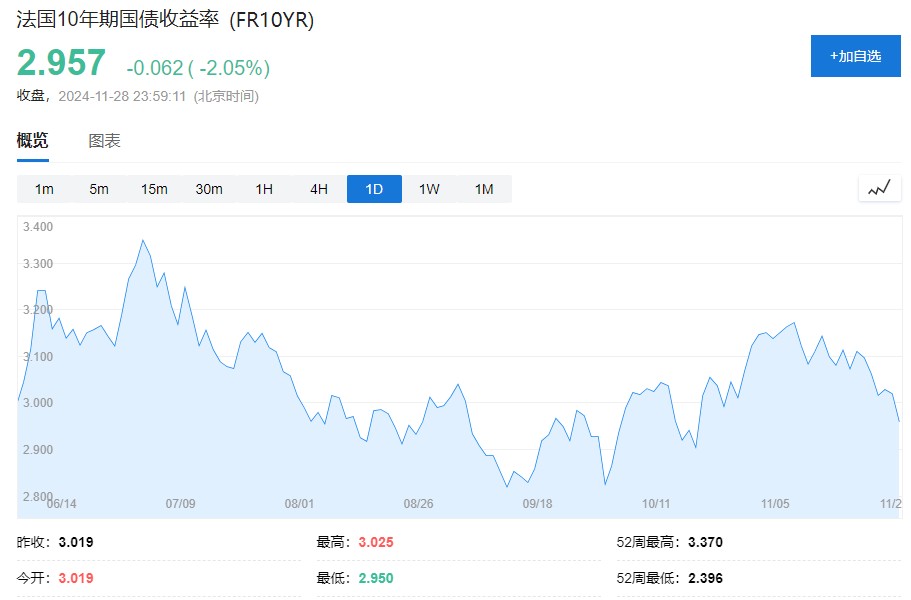Click the July peak on the chart
The height and width of the screenshot is (600, 911).
[x=143, y=241]
